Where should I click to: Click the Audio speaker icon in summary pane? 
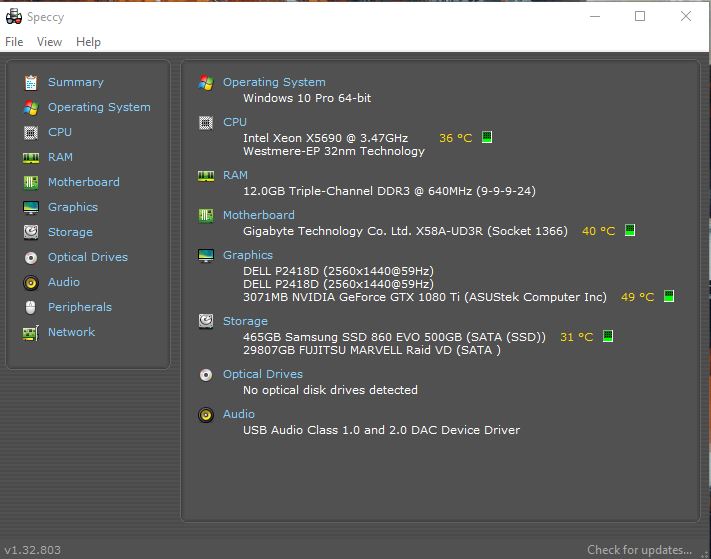pyautogui.click(x=206, y=415)
